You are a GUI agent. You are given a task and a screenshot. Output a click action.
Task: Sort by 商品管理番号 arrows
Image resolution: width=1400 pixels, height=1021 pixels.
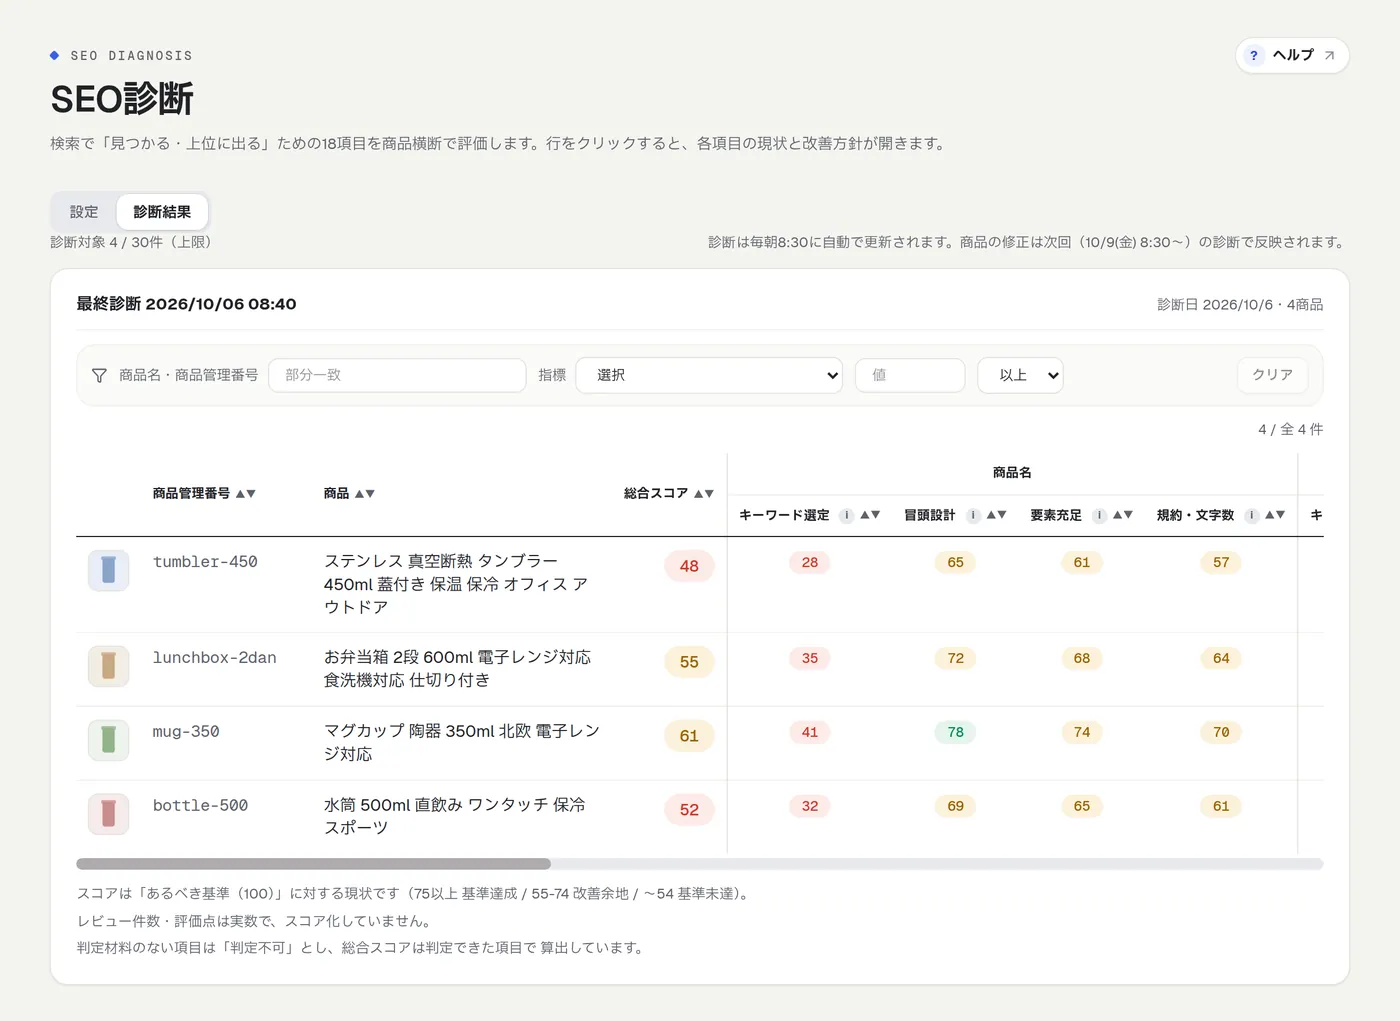pyautogui.click(x=246, y=493)
